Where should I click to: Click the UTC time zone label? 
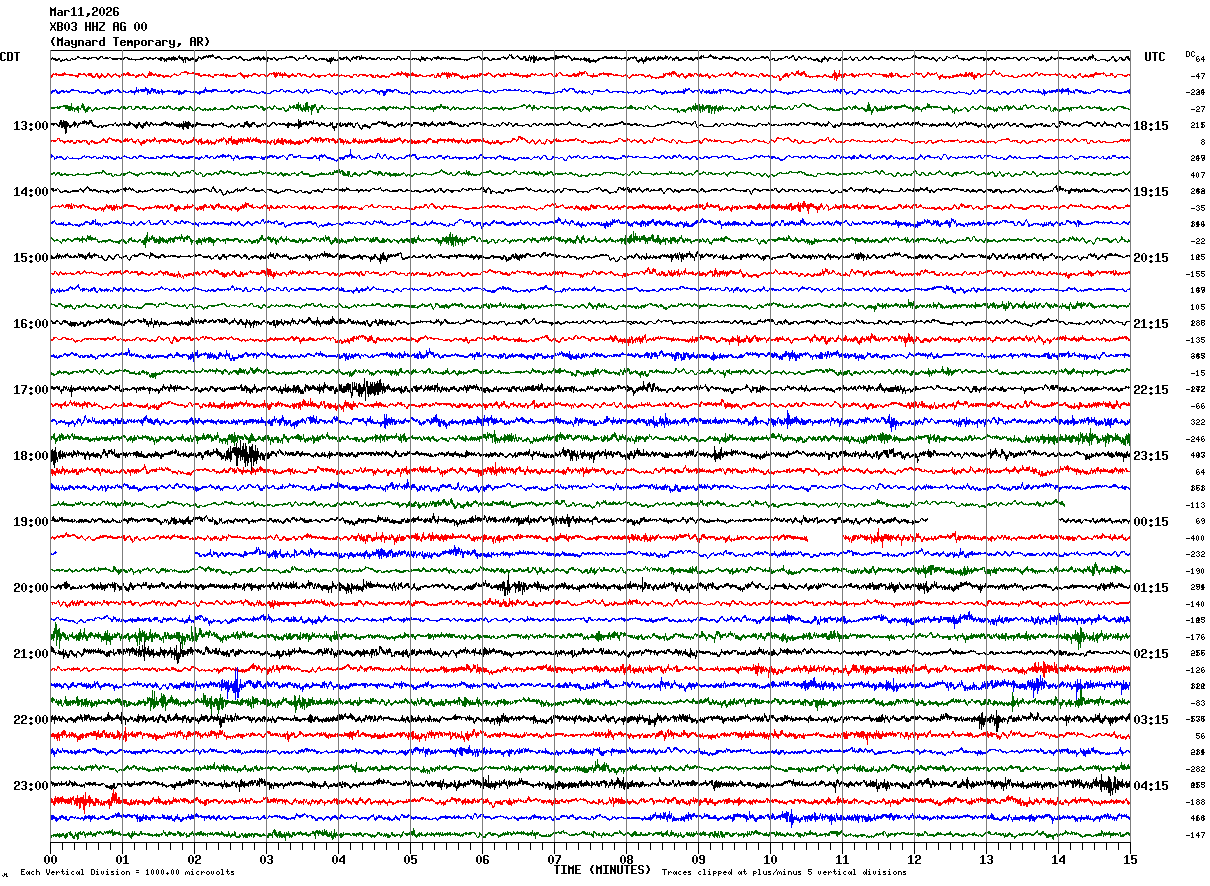click(1155, 57)
